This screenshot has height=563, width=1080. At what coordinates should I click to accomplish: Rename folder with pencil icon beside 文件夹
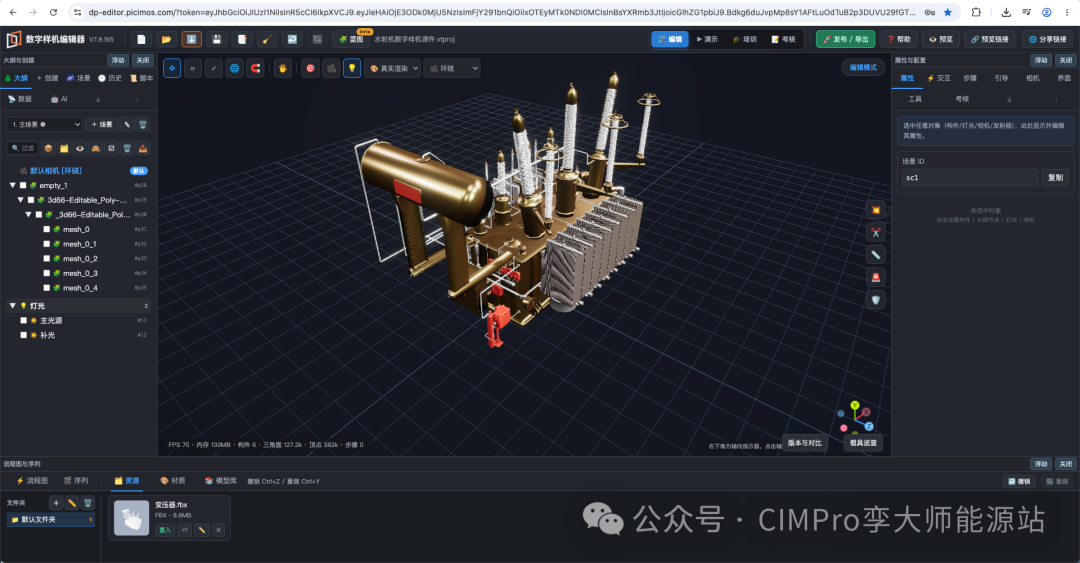coord(72,503)
